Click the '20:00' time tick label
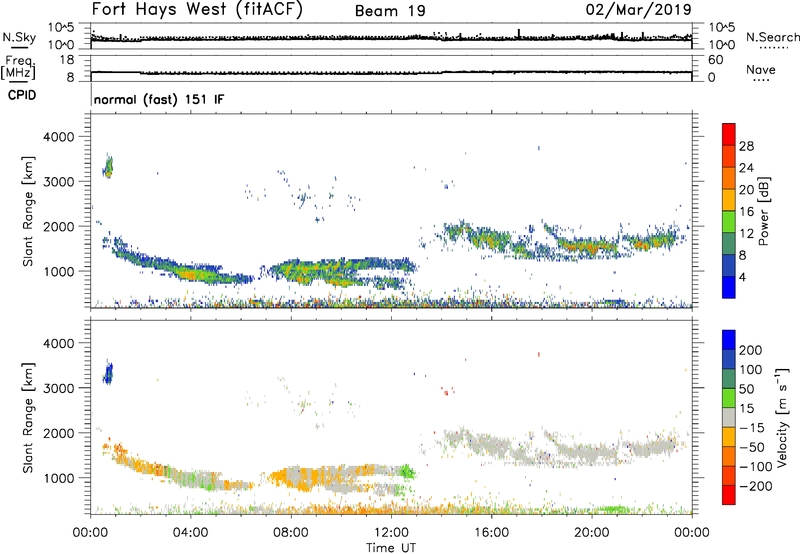800x554 pixels. pyautogui.click(x=592, y=533)
